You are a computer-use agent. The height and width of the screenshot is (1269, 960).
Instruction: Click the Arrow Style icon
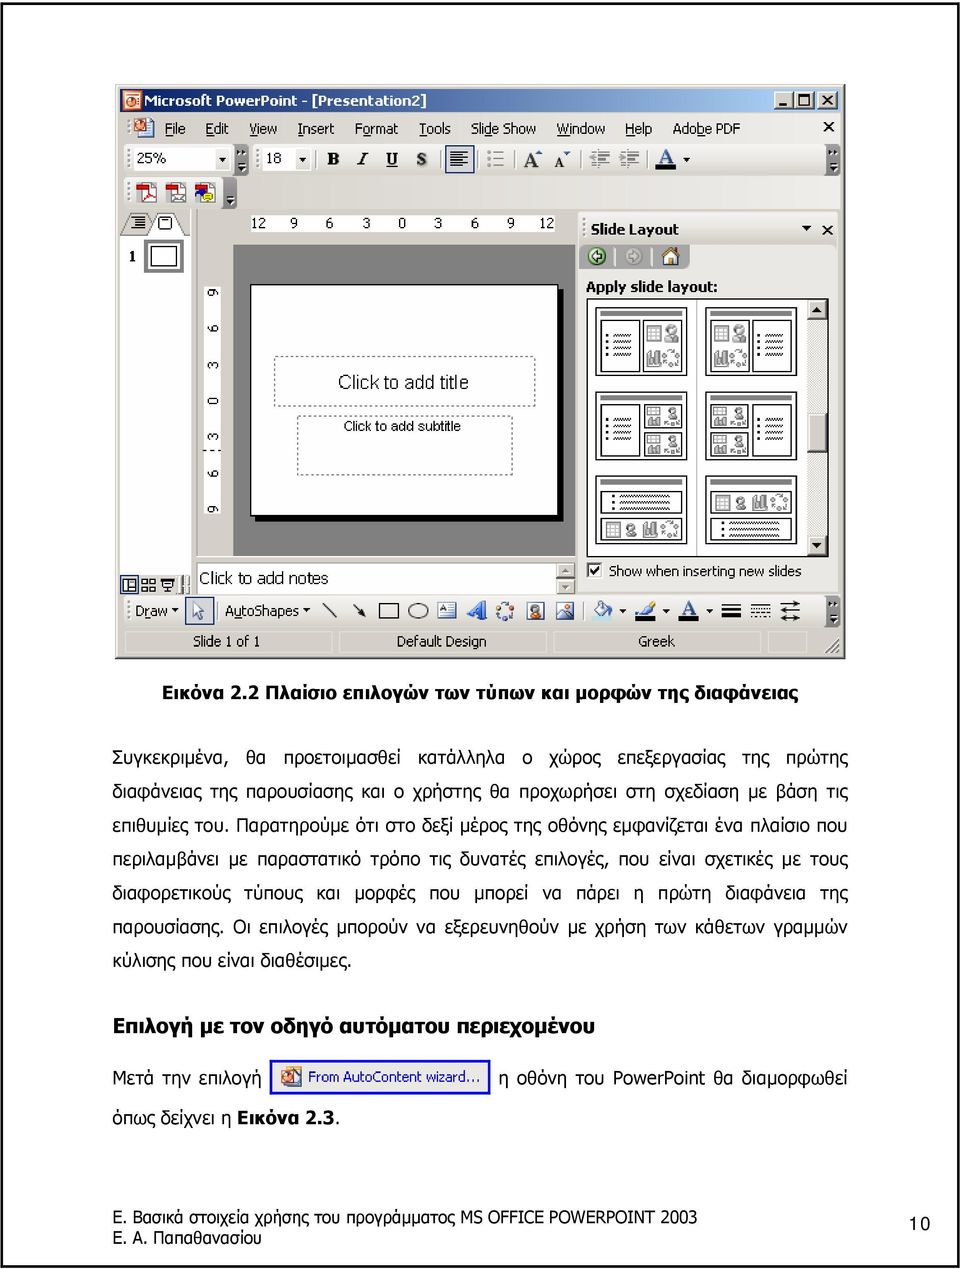click(790, 610)
